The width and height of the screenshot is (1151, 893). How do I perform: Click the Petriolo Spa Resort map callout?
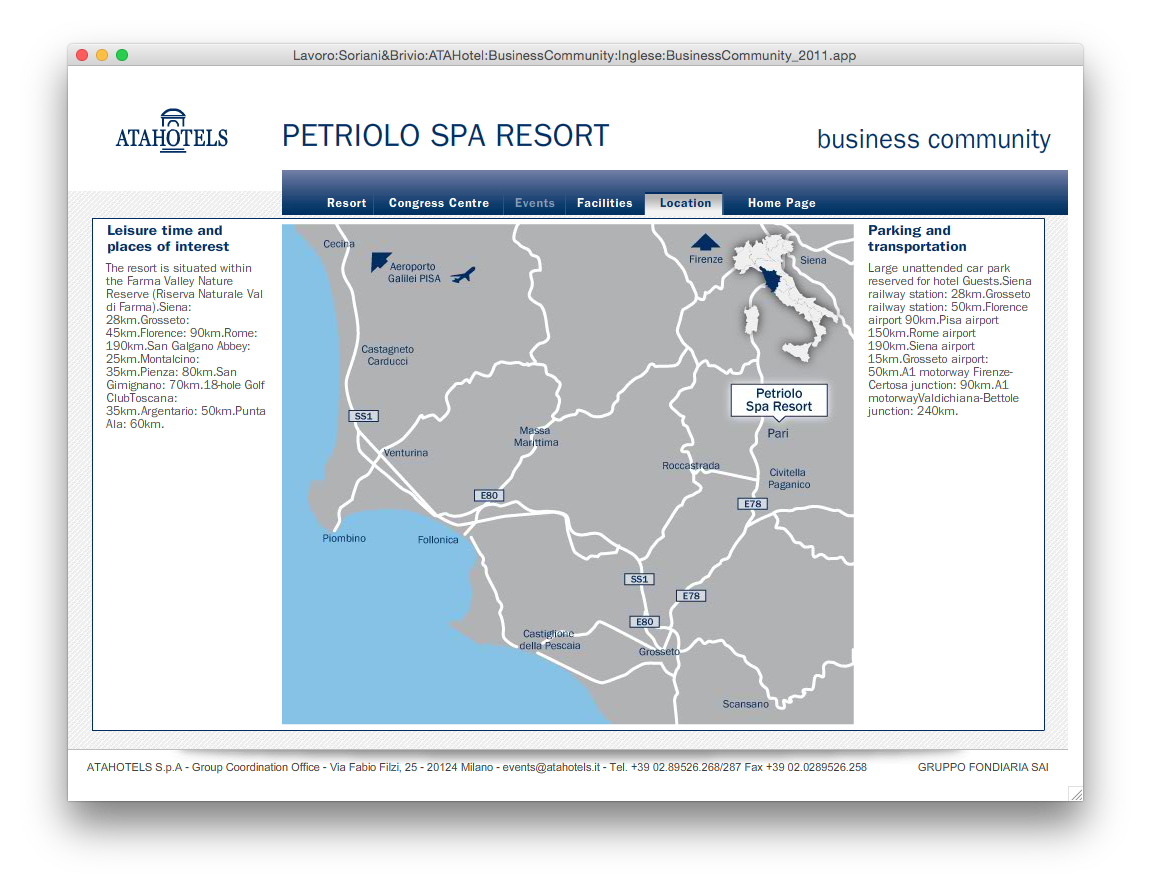(x=779, y=401)
